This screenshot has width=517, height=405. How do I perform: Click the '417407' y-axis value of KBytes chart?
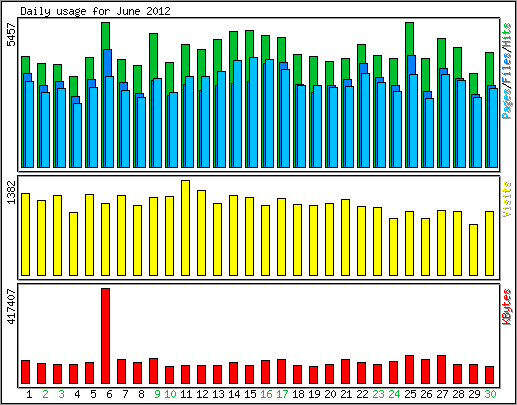pyautogui.click(x=12, y=306)
